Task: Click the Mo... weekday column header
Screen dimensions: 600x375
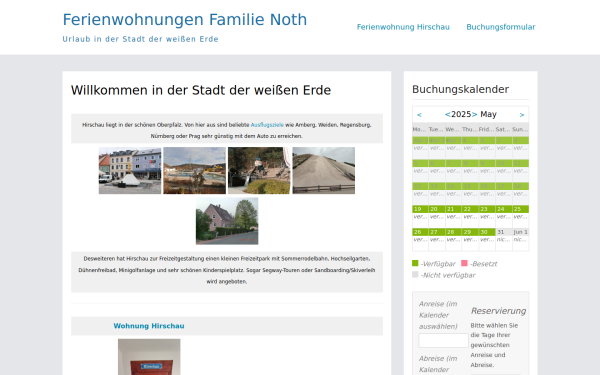Action: (421, 129)
